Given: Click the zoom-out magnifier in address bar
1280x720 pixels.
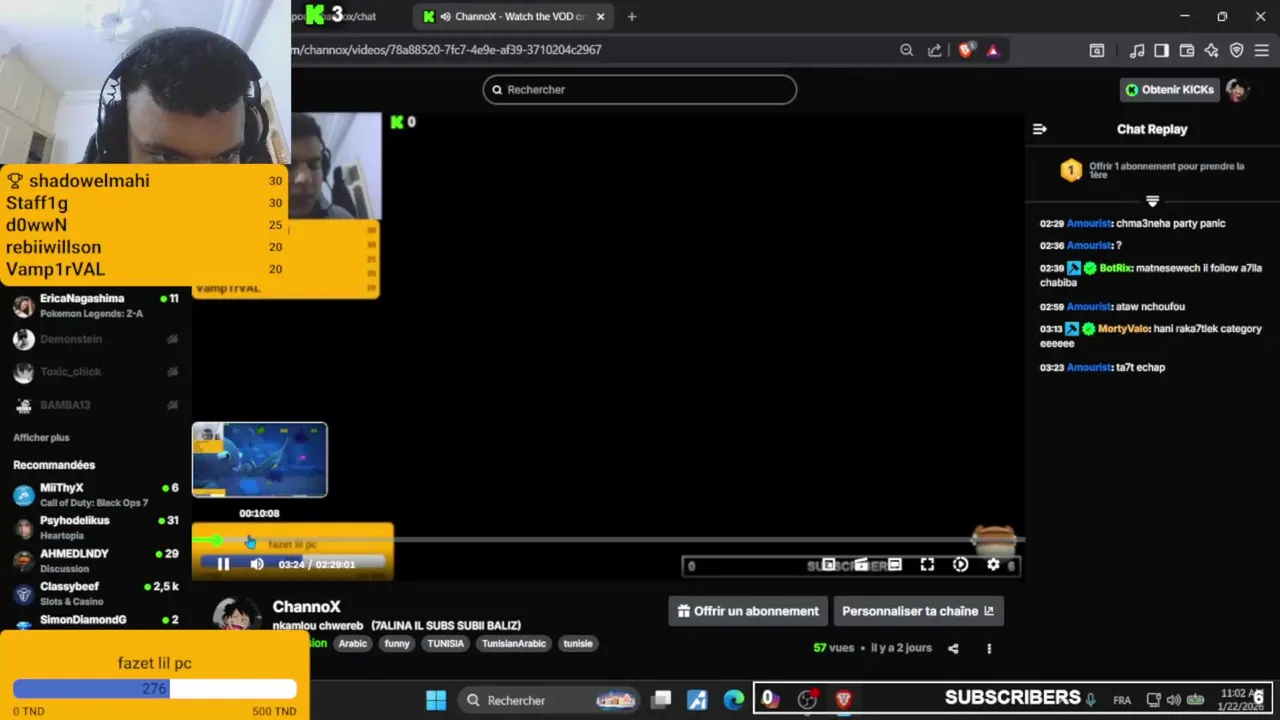Looking at the screenshot, I should [906, 50].
